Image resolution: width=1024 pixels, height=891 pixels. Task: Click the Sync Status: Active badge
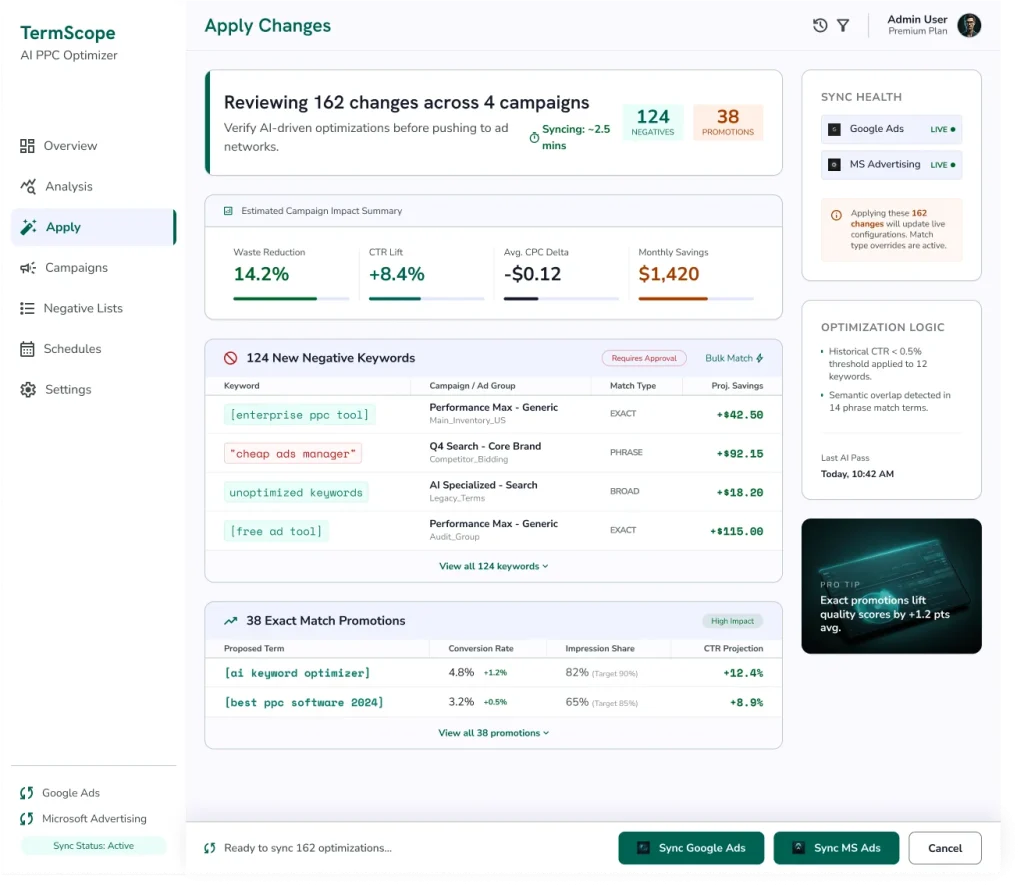(x=93, y=846)
